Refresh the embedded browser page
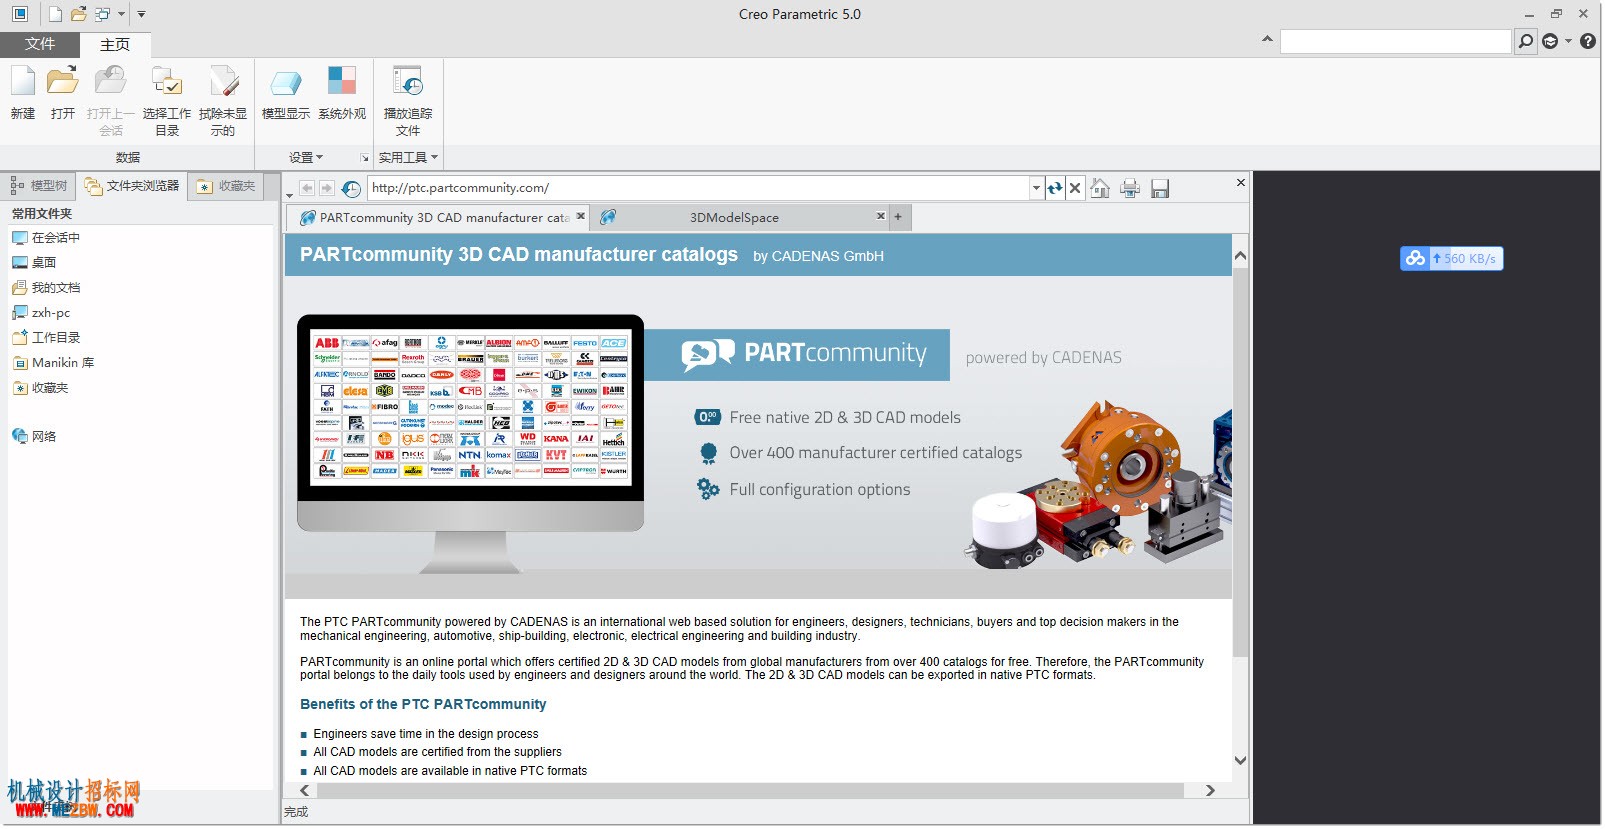 1055,188
